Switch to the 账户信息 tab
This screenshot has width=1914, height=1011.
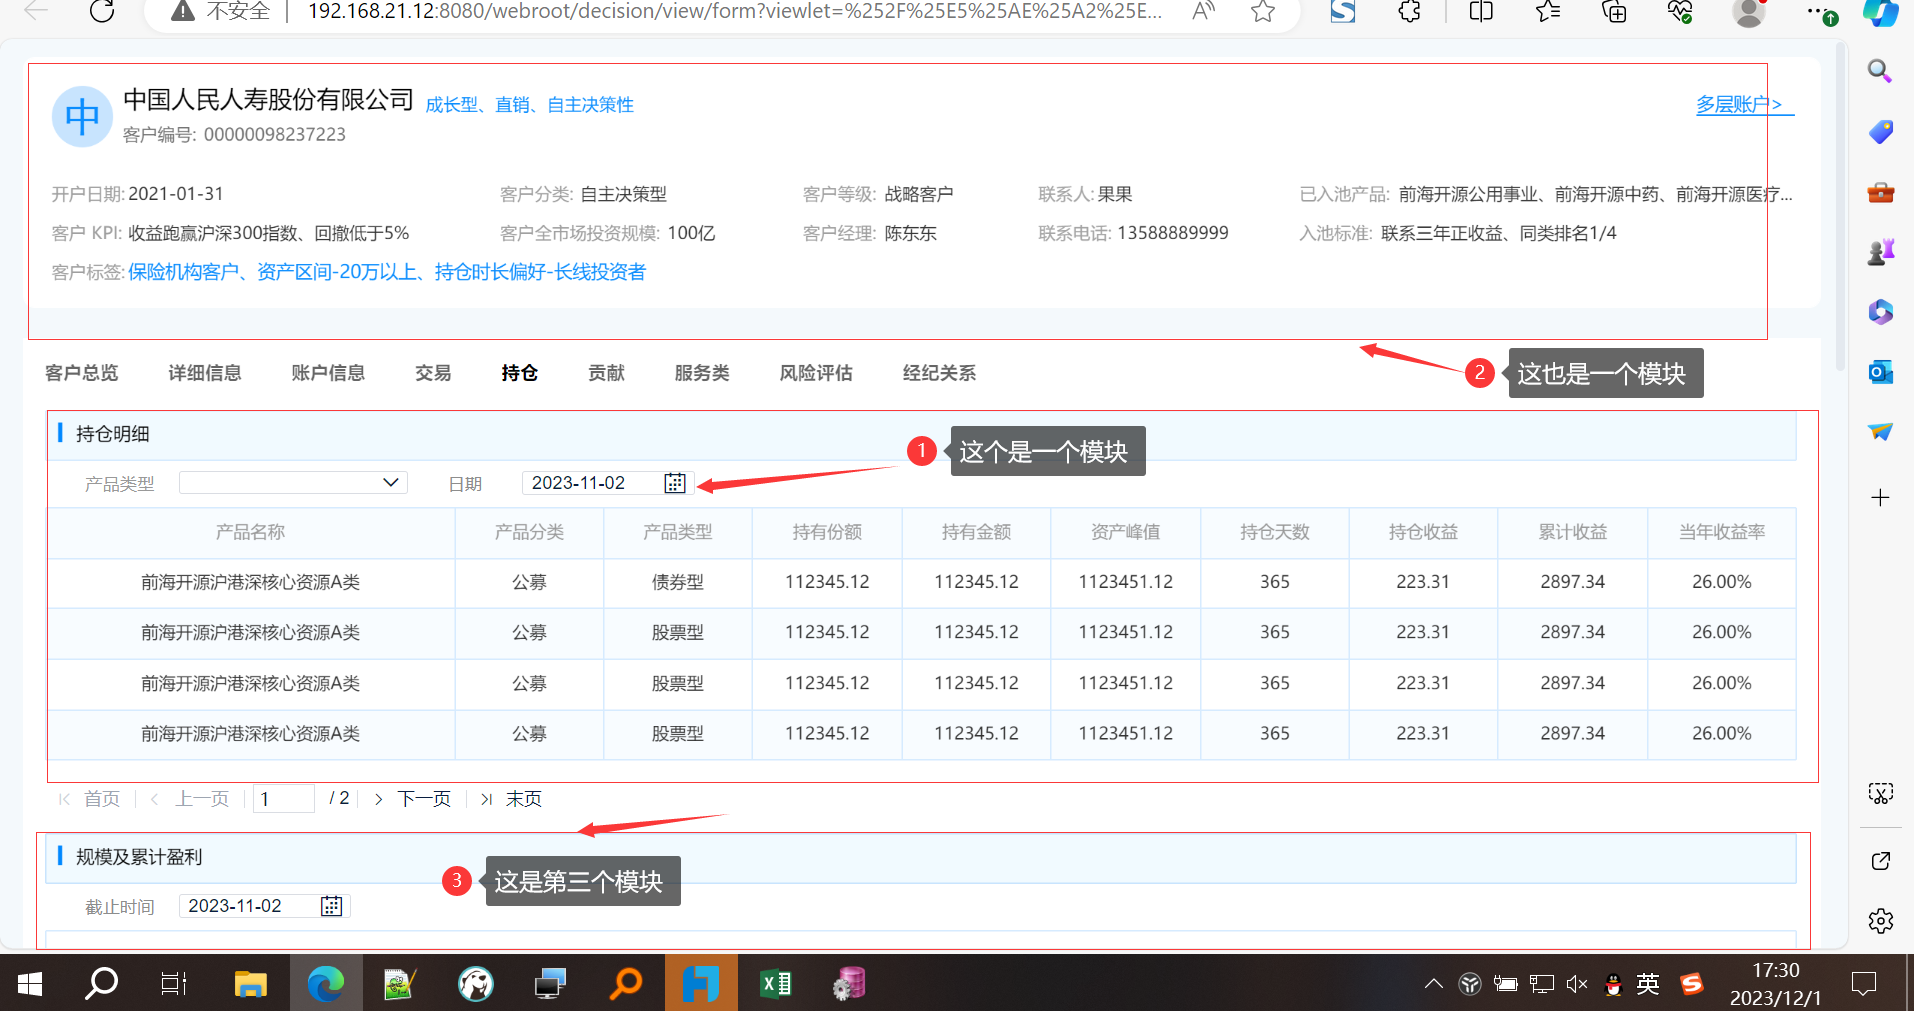328,373
